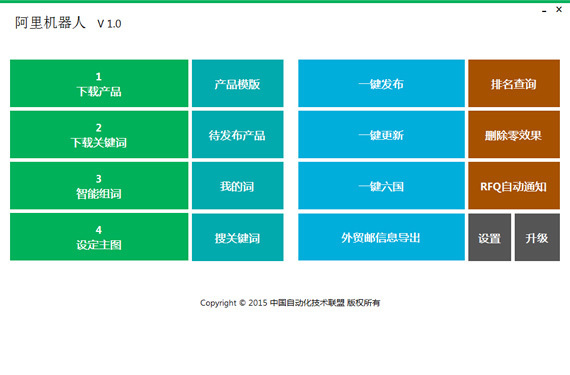570x375 pixels.
Task: Click the 一键六国 tile
Action: tap(381, 186)
